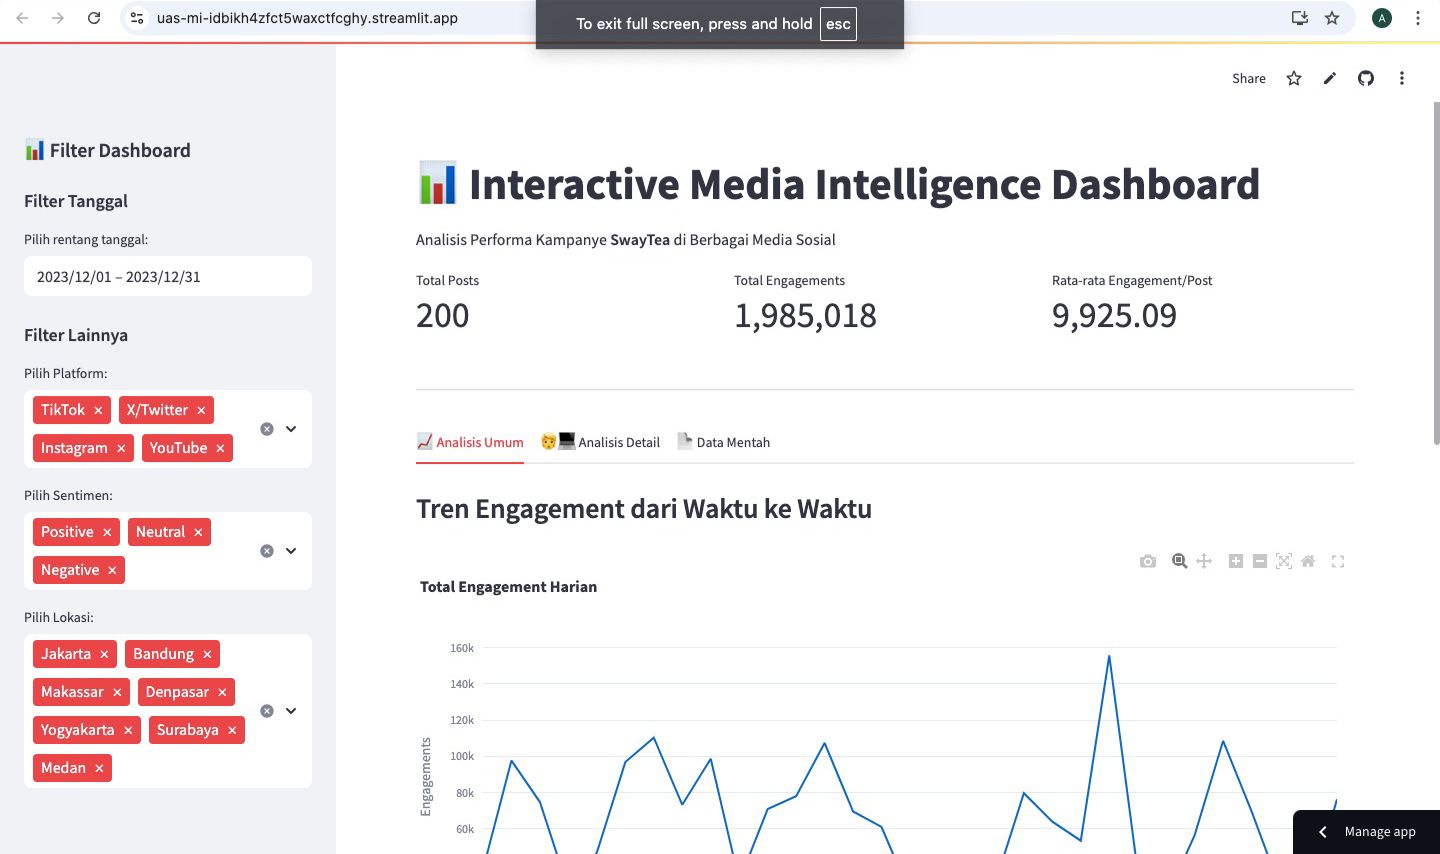Open the GitHub repository icon
This screenshot has height=854, width=1440.
[x=1366, y=78]
